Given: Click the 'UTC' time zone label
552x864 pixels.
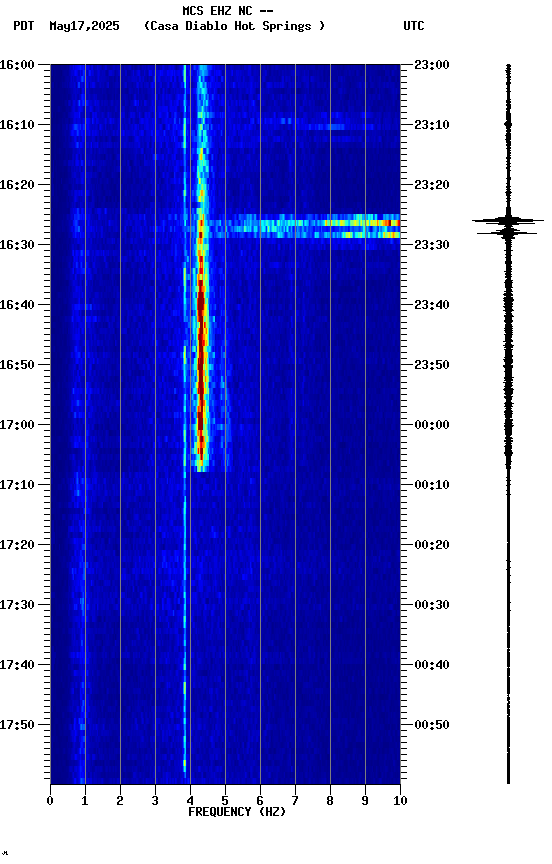Looking at the screenshot, I should tap(414, 26).
